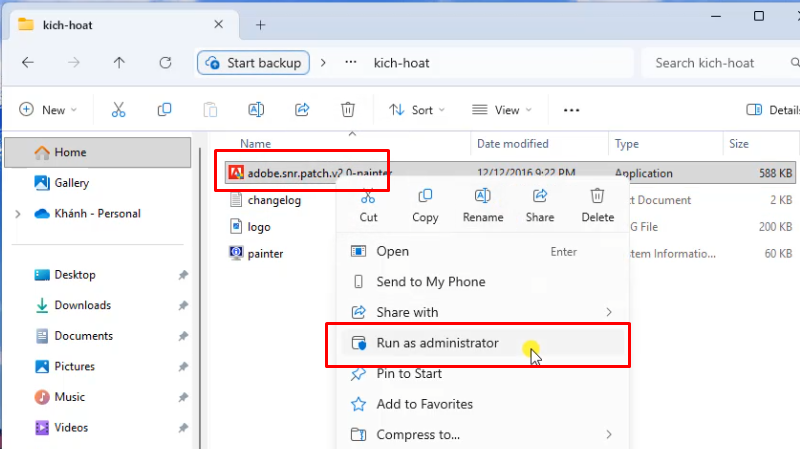Refresh the kich-hoat folder view

(165, 63)
